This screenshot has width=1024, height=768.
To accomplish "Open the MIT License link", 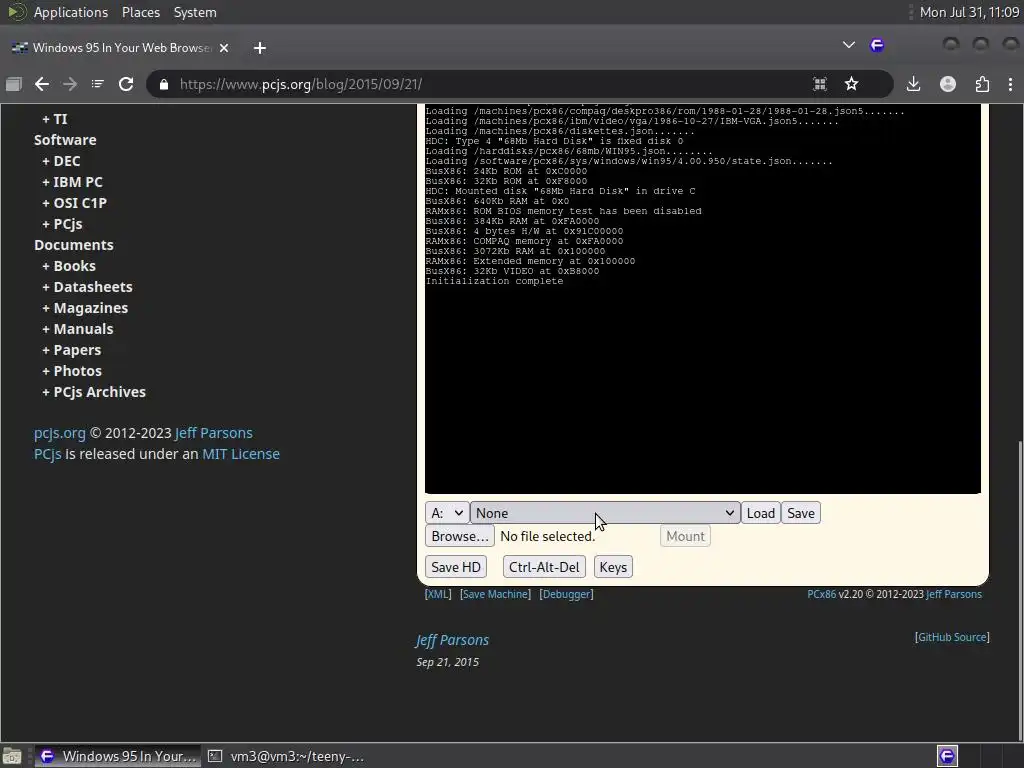I will pos(241,454).
